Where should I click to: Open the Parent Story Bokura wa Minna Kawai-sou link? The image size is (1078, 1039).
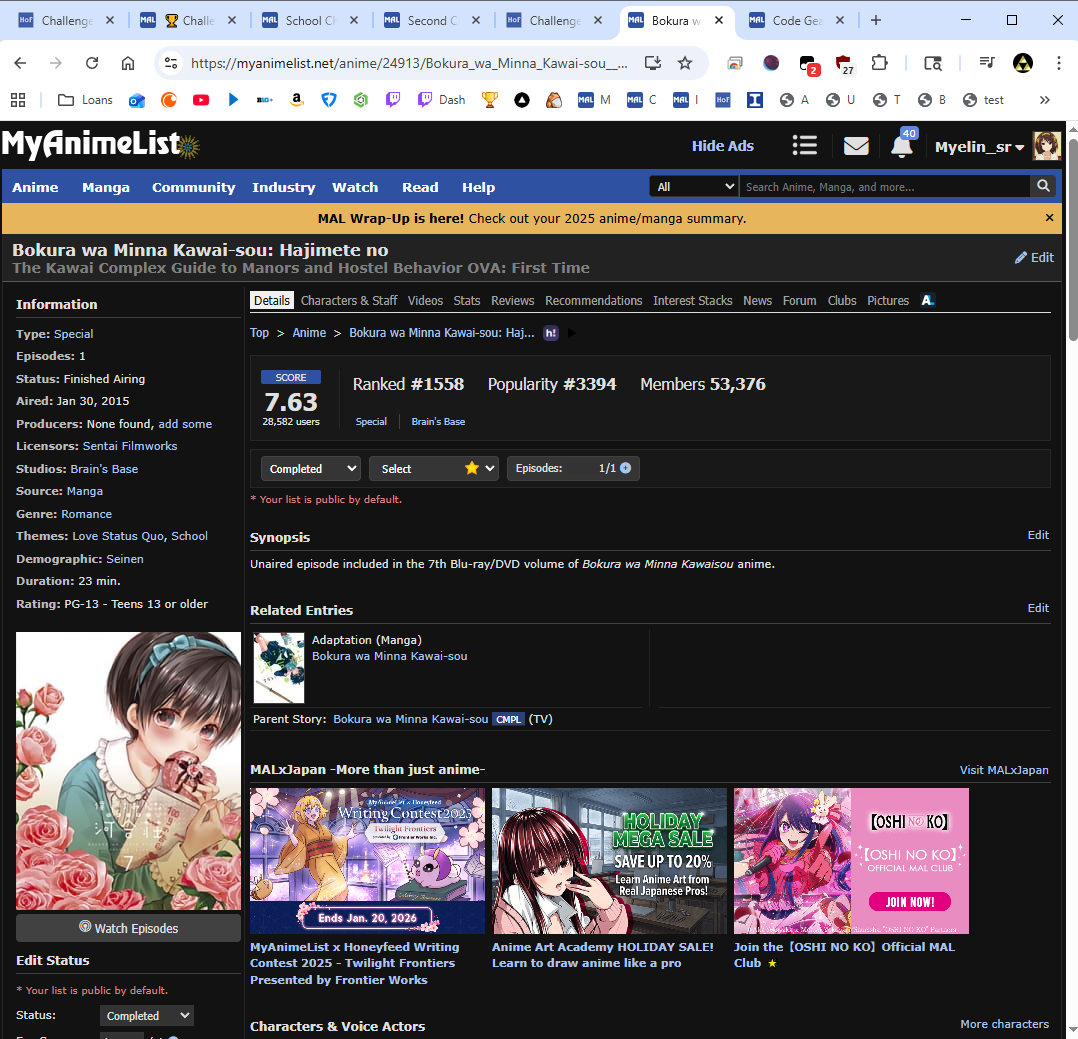(x=410, y=719)
